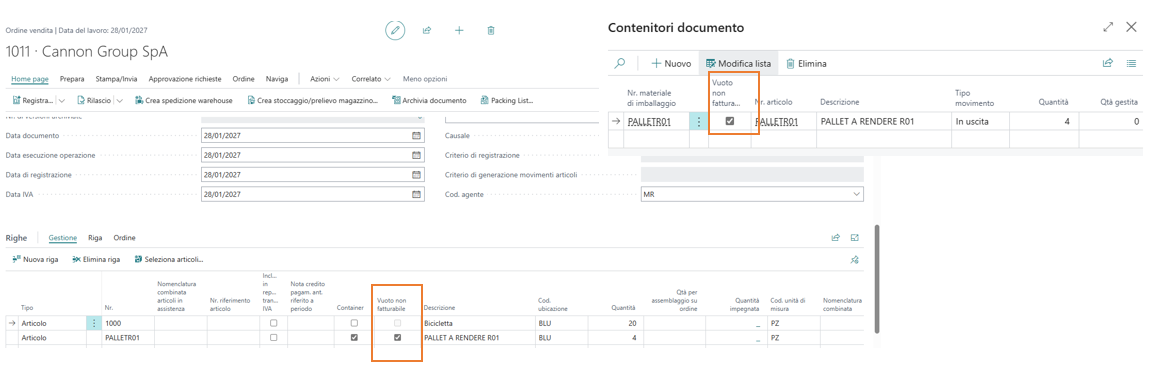Click the Registra action in the order ribbon

(33, 100)
